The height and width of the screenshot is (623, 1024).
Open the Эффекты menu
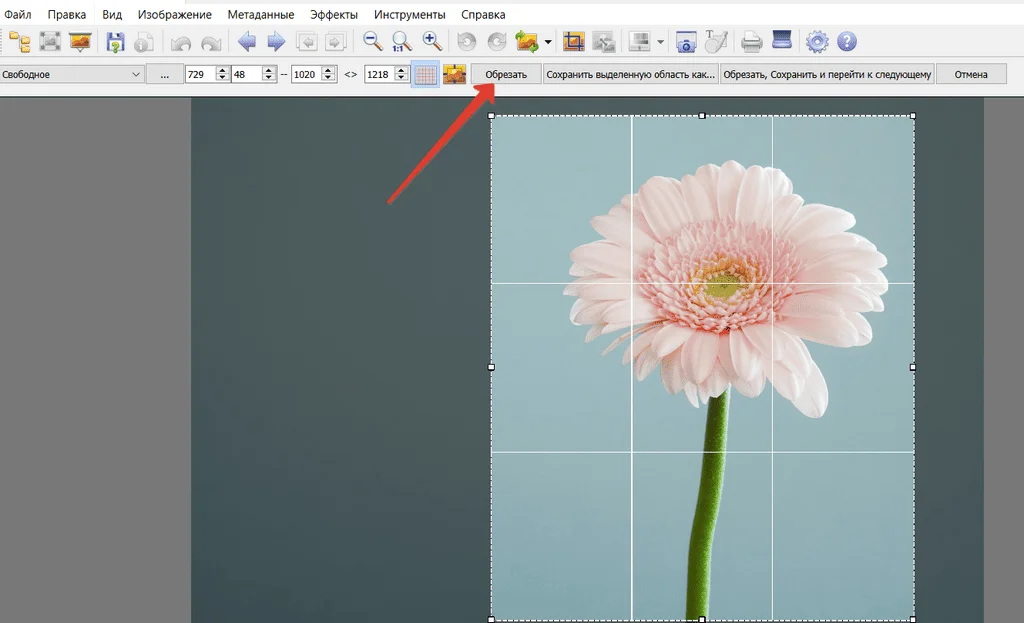coord(334,15)
